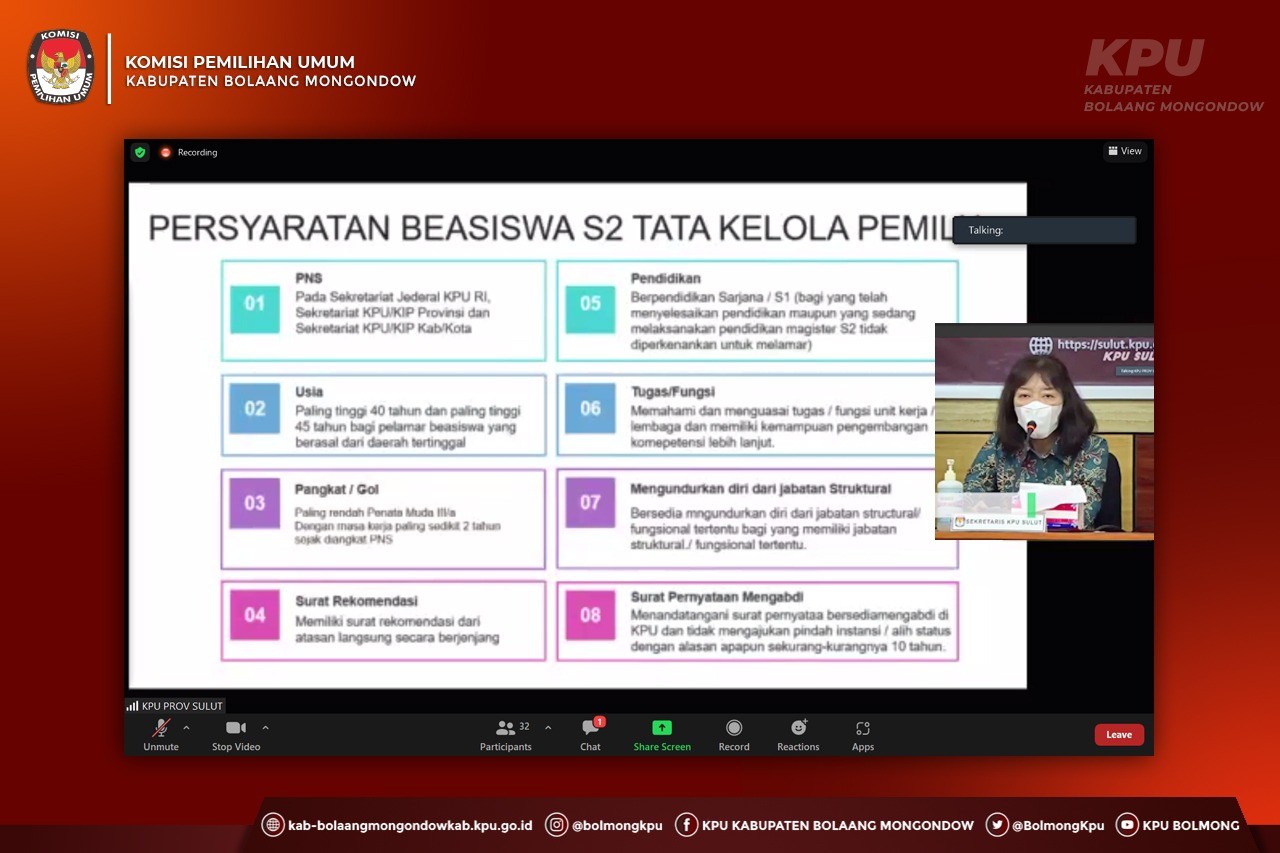Expand the arrow next to Participants
The height and width of the screenshot is (853, 1280).
548,728
